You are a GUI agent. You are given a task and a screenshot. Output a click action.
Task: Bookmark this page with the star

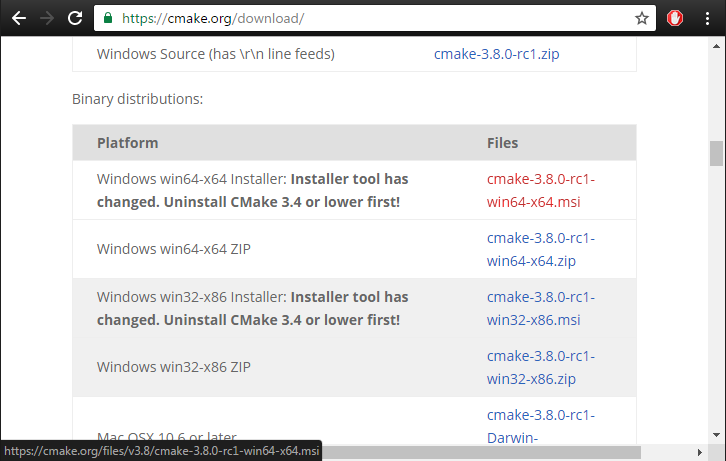(x=642, y=19)
